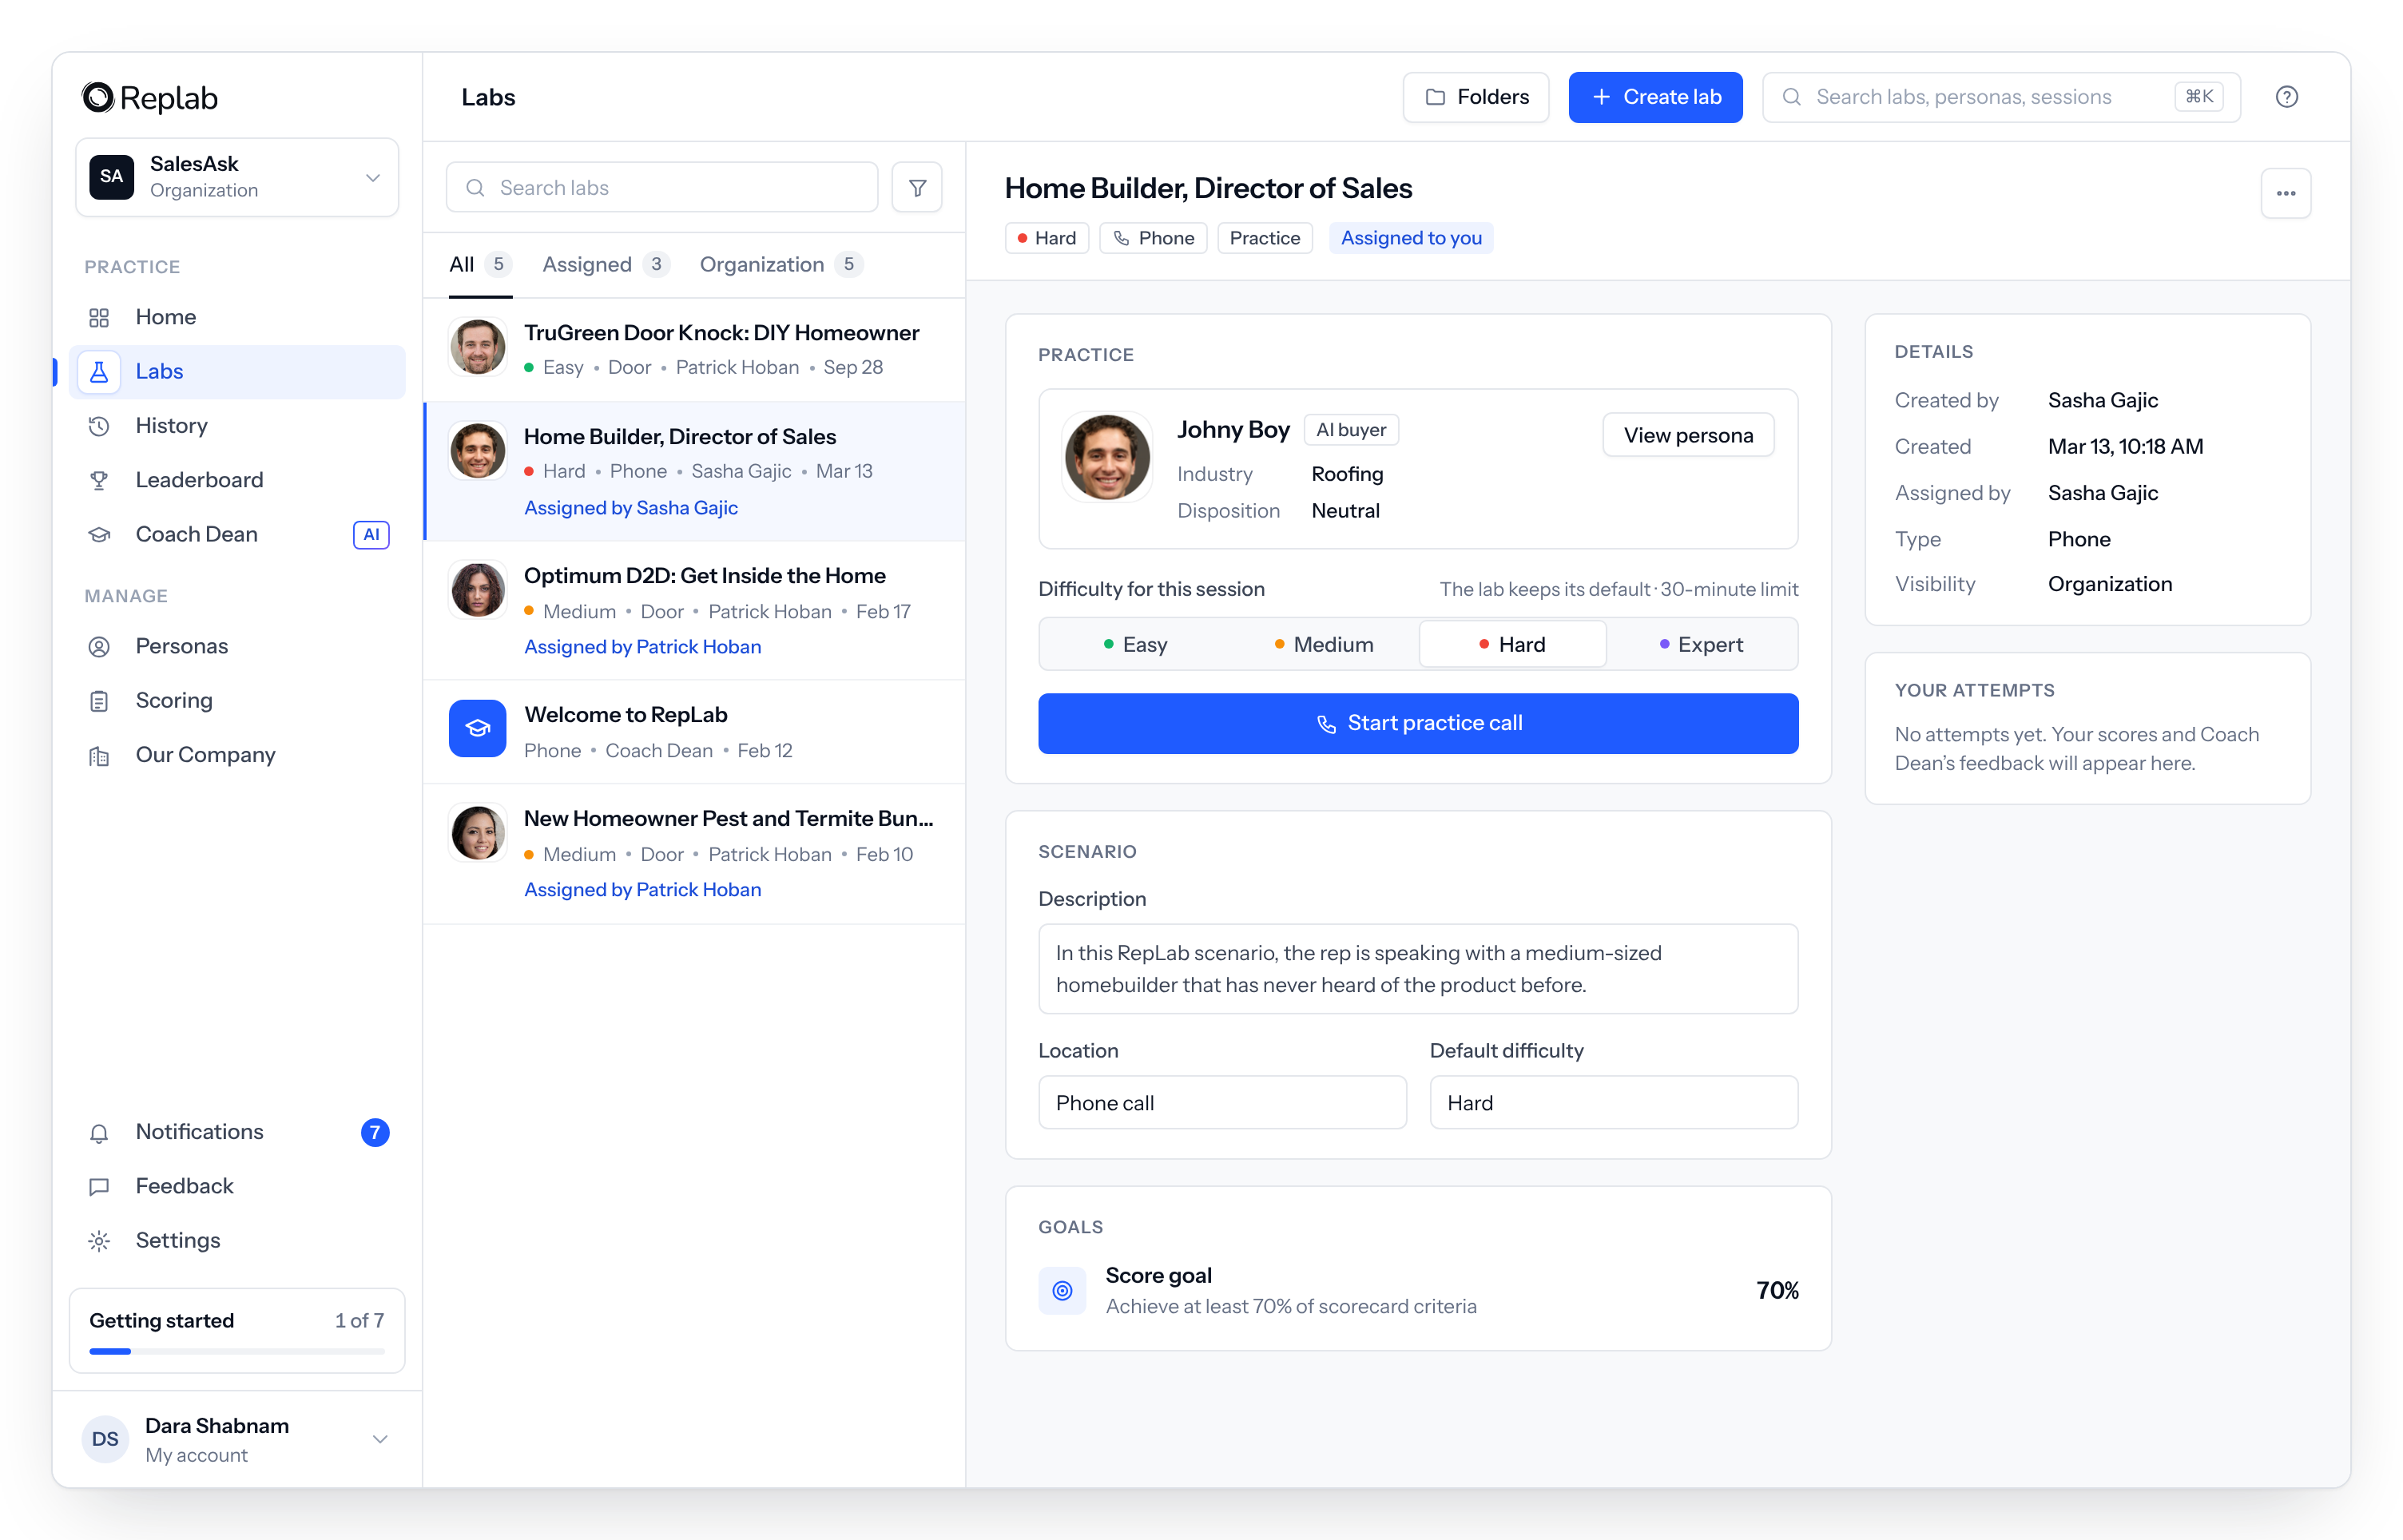Click View persona button

(x=1688, y=435)
